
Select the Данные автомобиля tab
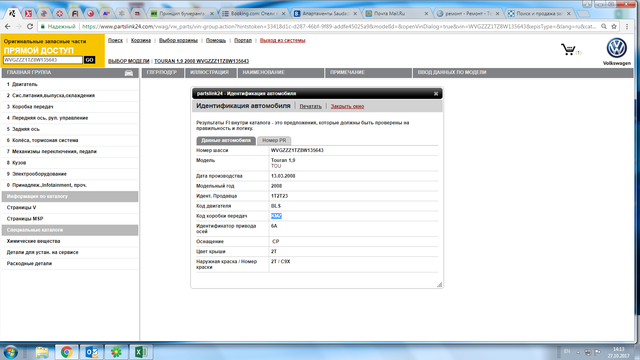click(226, 140)
